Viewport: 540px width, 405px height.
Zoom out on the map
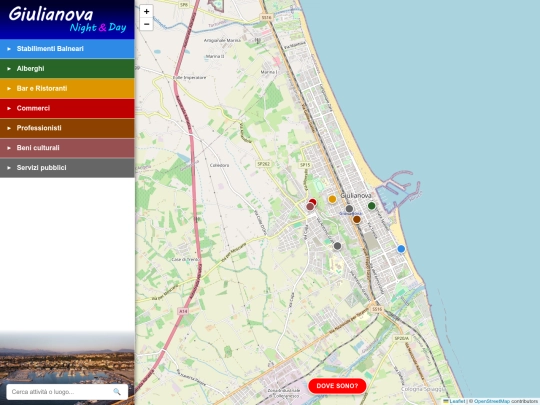(x=146, y=24)
